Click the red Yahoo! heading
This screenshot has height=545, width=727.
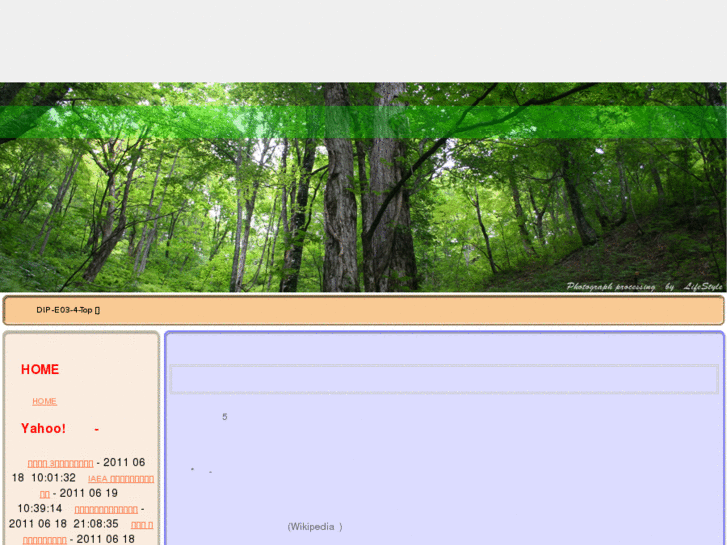(60, 428)
